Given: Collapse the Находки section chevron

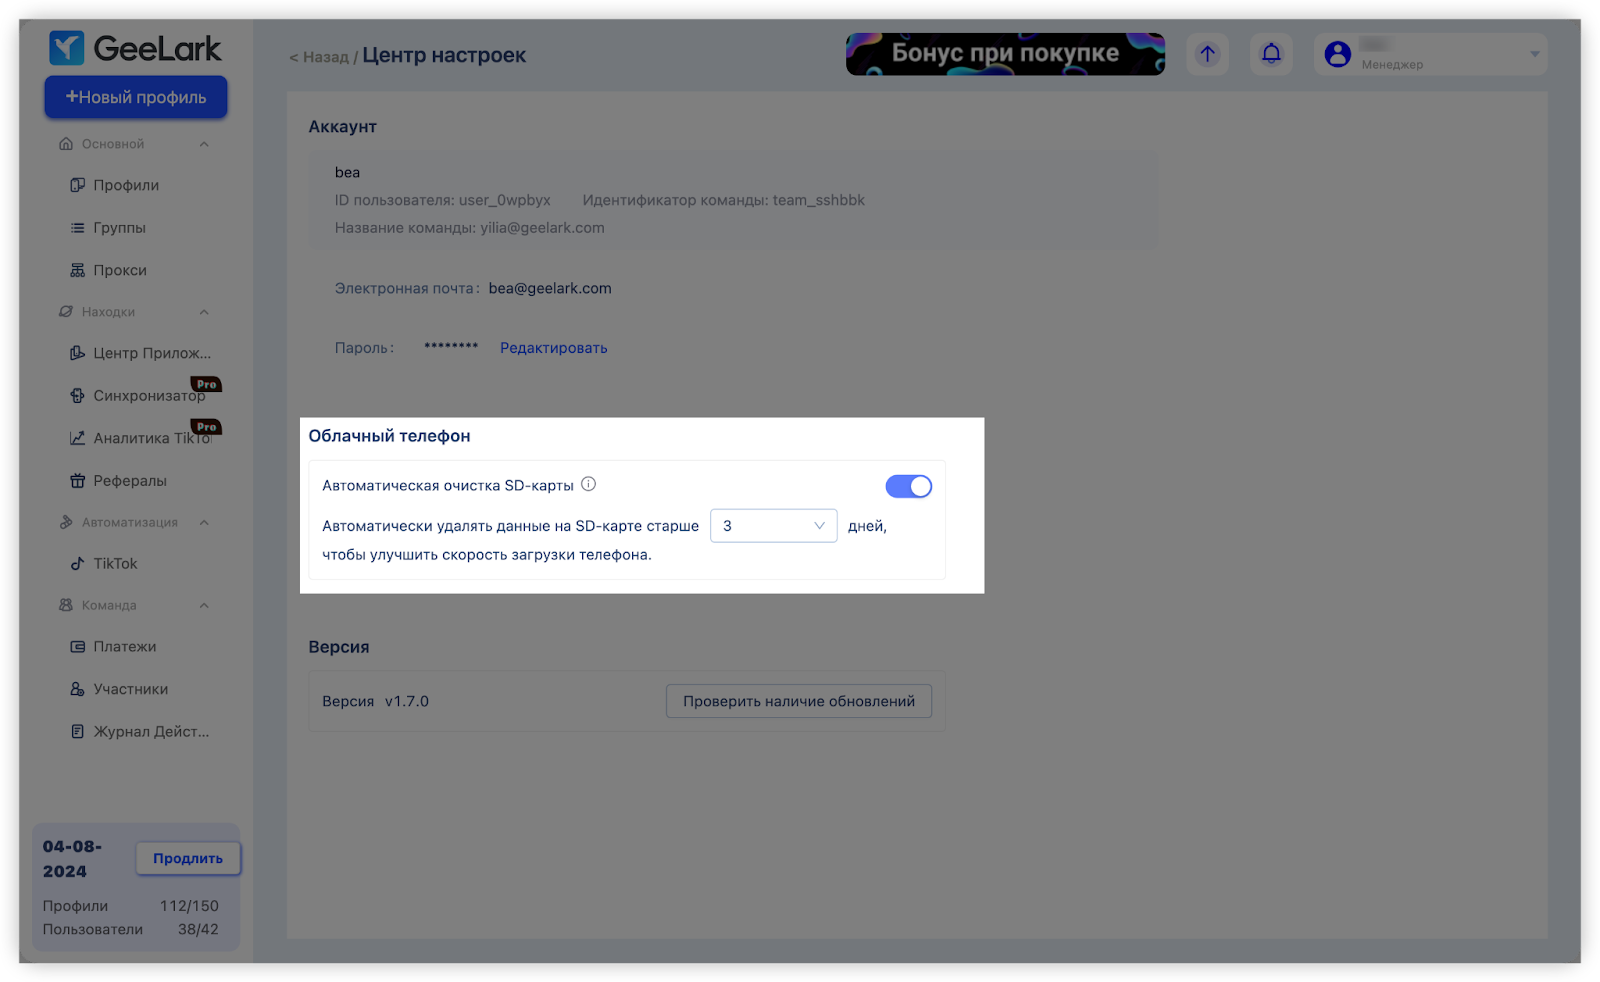Looking at the screenshot, I should (x=204, y=312).
